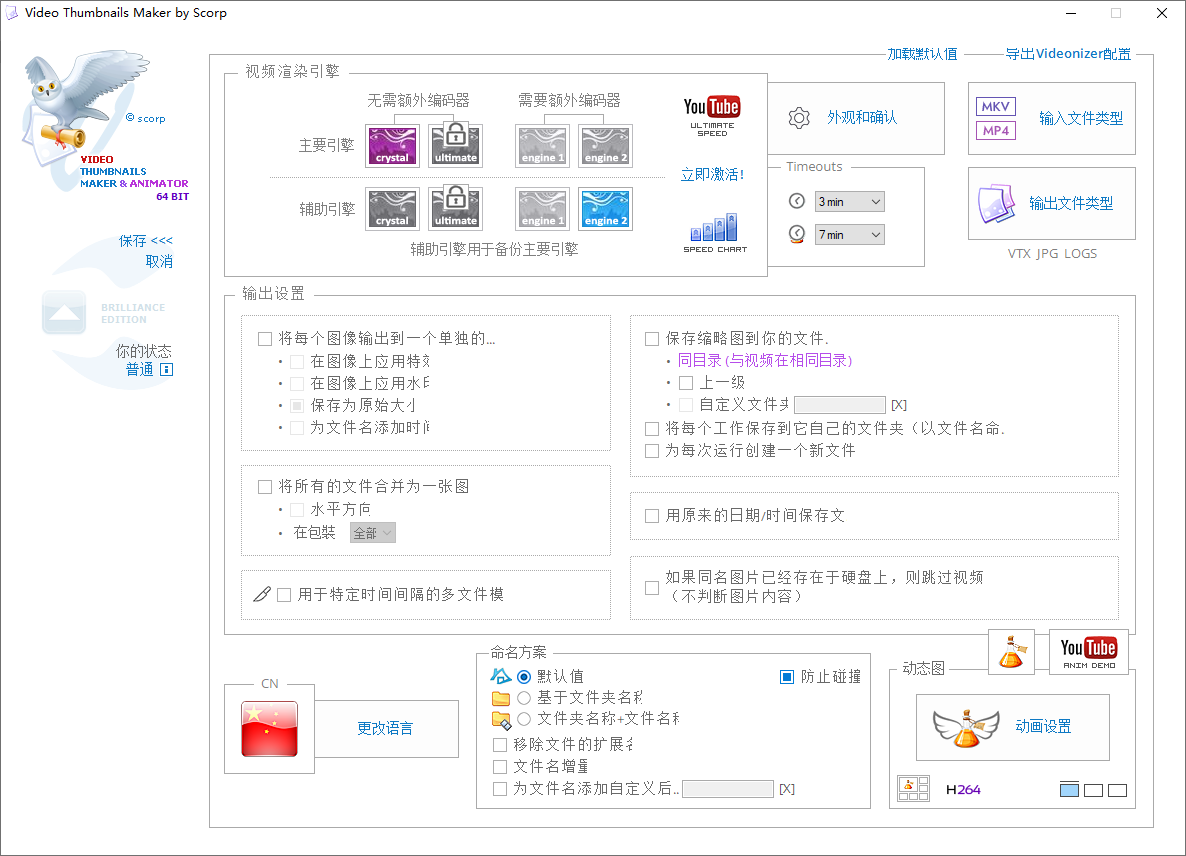
Task: Open the Speed Chart
Action: [714, 230]
